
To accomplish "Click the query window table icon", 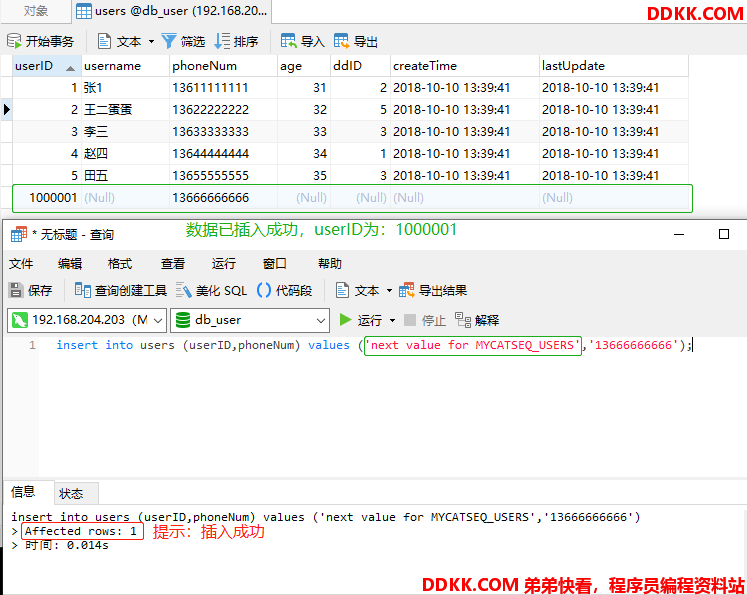I will pyautogui.click(x=19, y=234).
